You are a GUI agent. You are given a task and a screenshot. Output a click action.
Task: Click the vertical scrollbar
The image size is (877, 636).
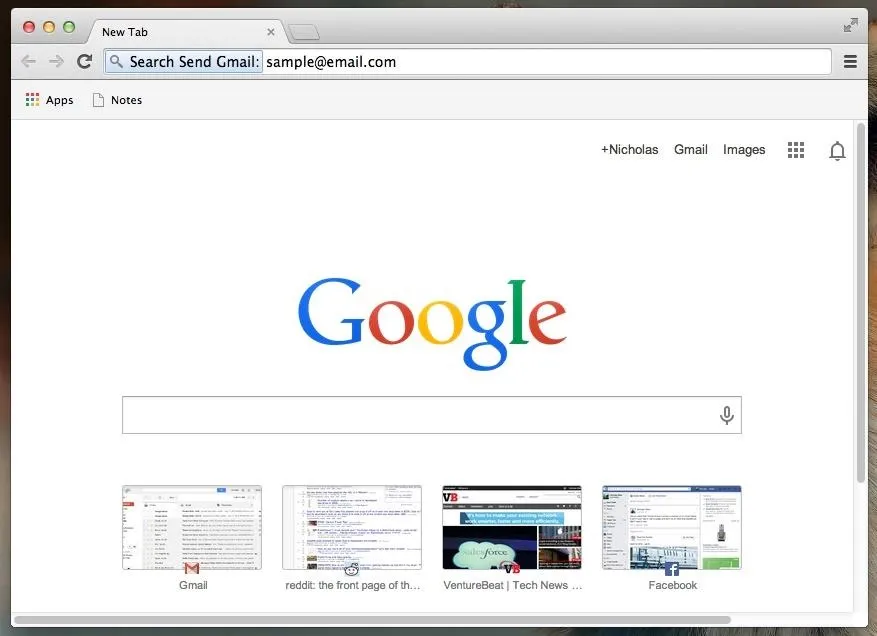(861, 302)
